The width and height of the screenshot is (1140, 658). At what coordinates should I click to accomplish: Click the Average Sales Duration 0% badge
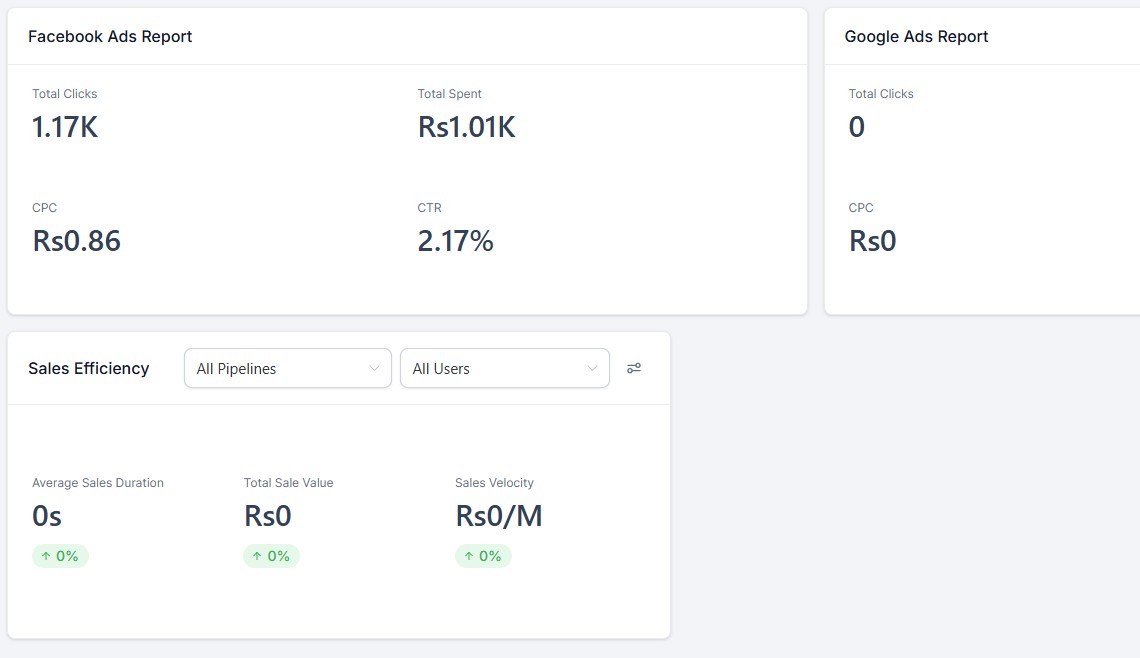coord(60,555)
